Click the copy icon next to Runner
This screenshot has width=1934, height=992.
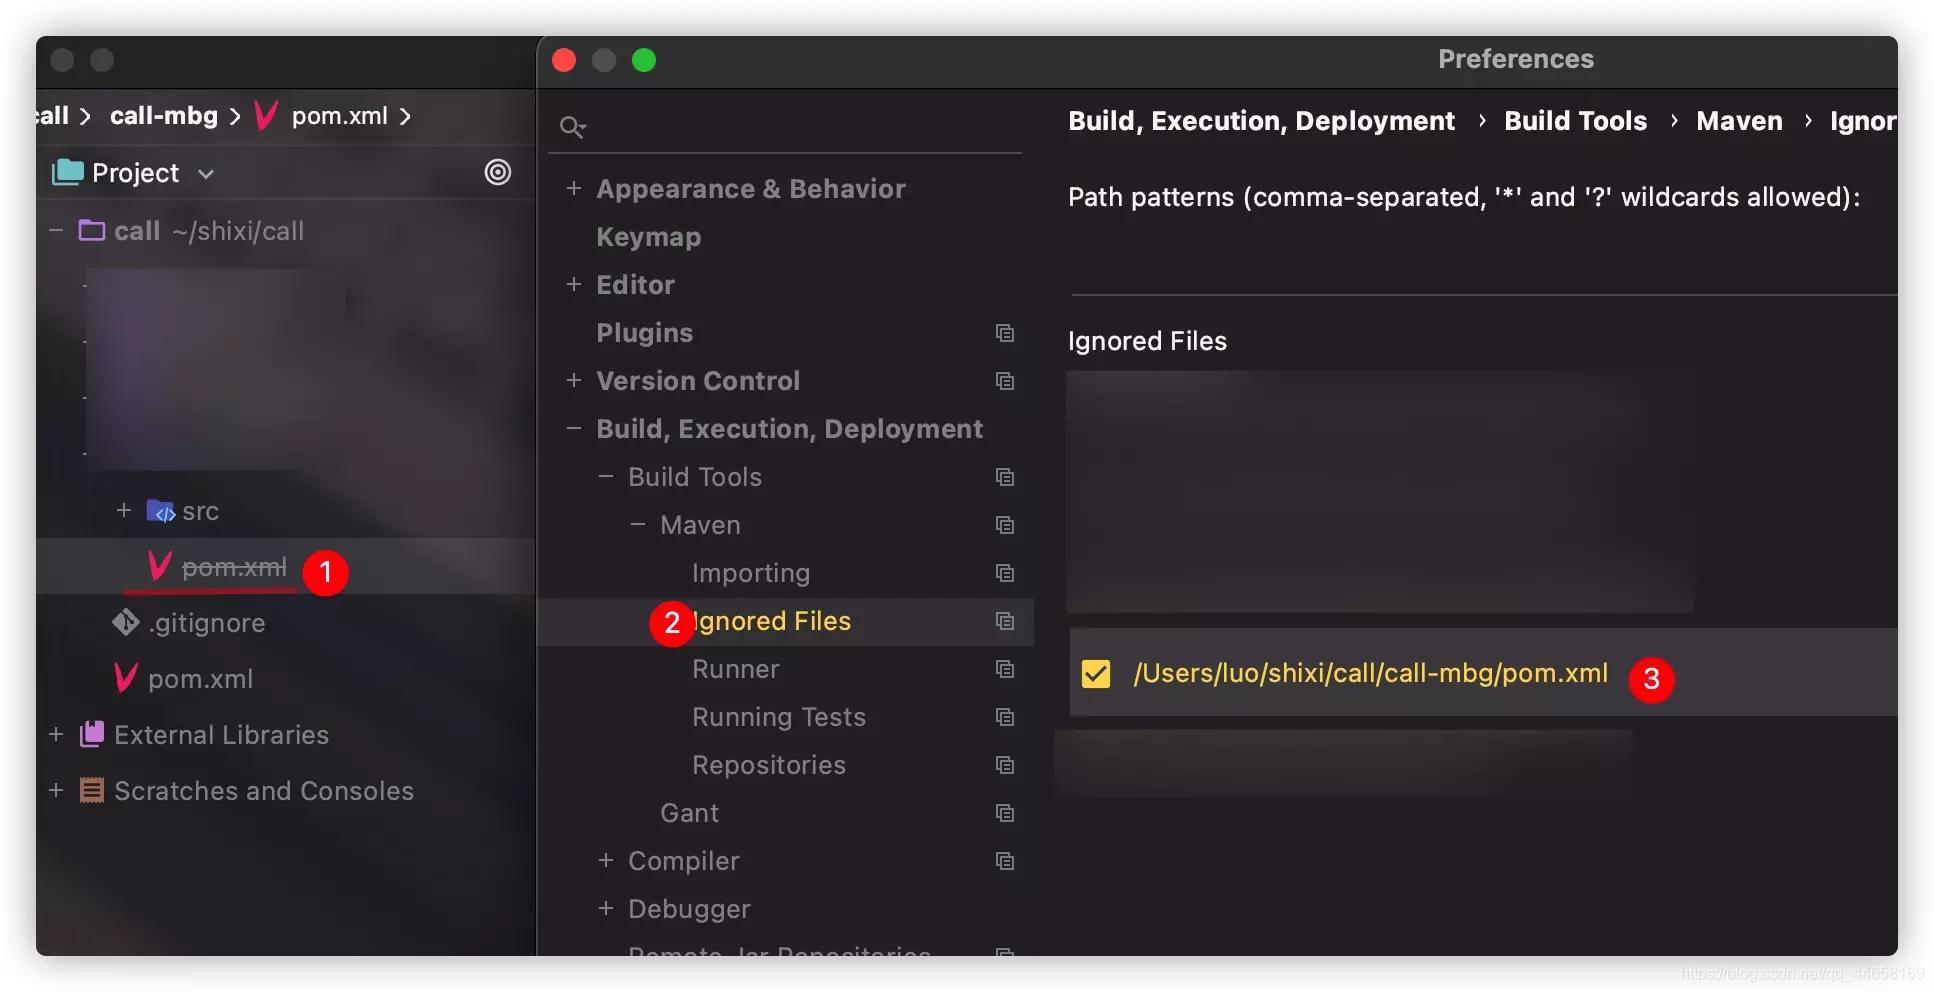point(1005,669)
